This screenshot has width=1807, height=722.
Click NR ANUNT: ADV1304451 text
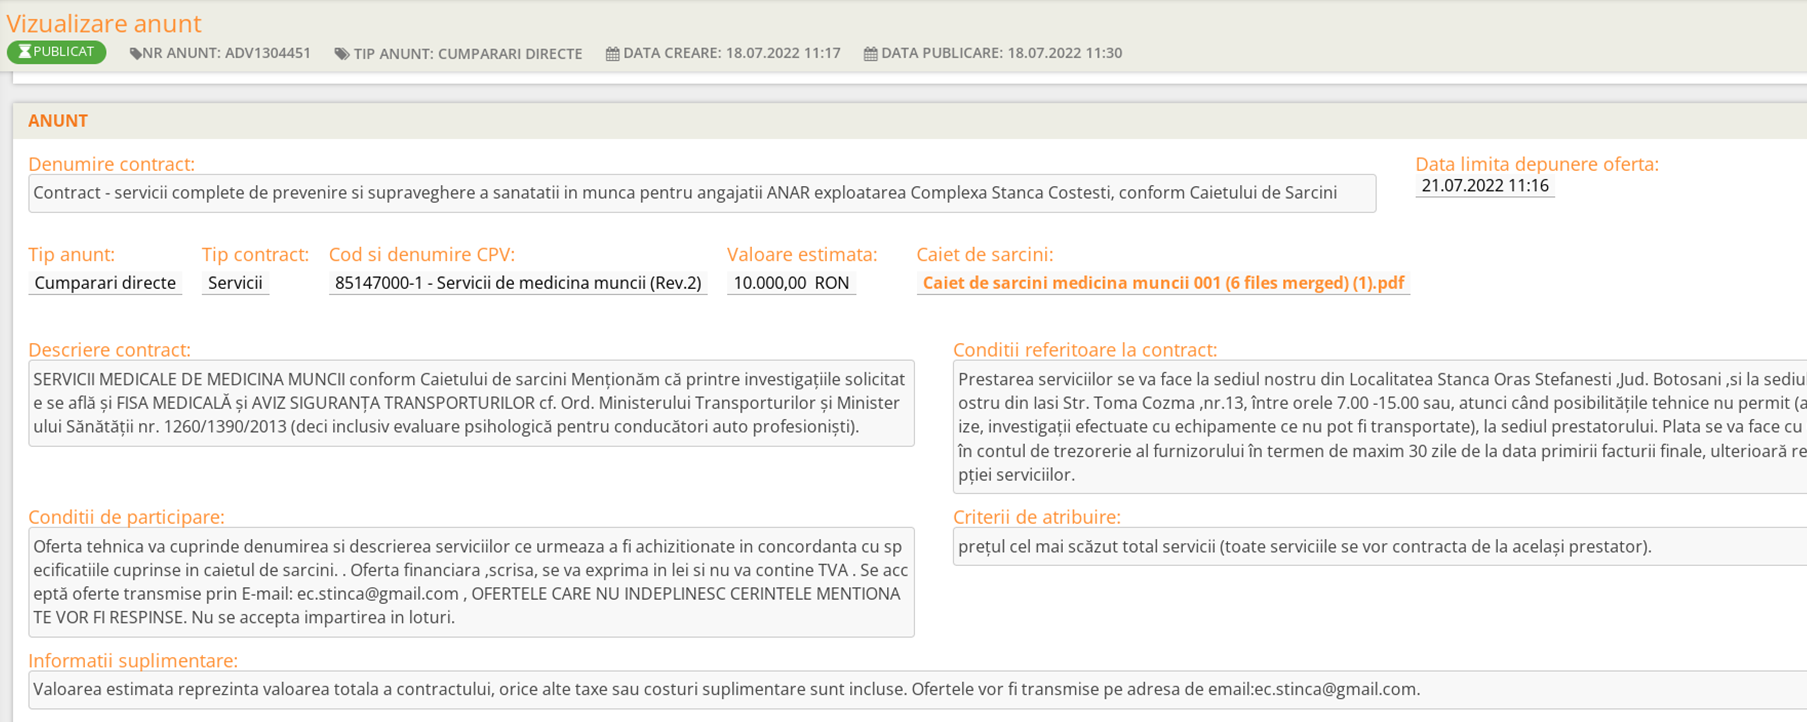pos(226,53)
